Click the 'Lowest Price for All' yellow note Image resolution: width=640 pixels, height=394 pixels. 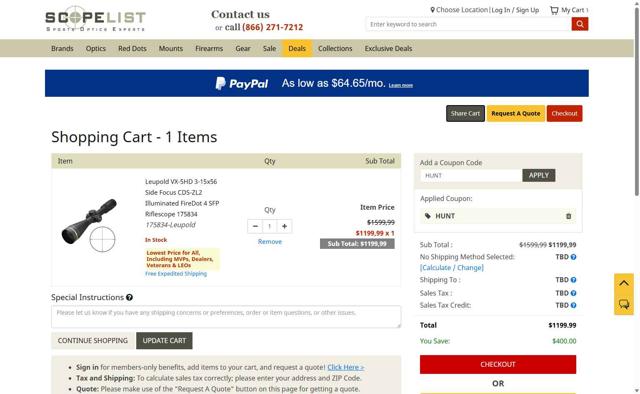[x=182, y=259]
